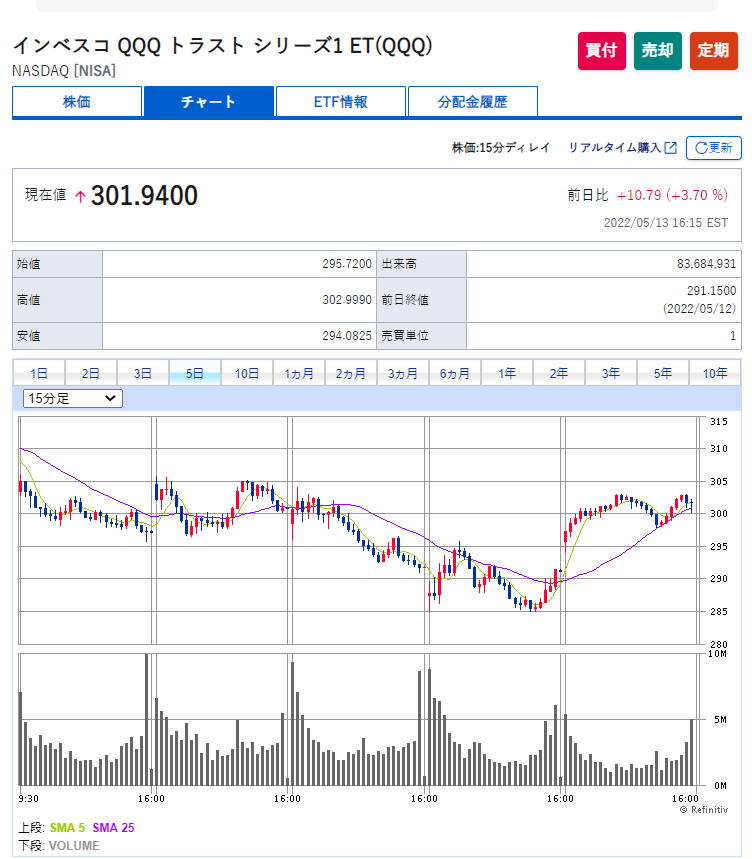This screenshot has width=752, height=859.
Task: Select the 5年 chart range
Action: pyautogui.click(x=663, y=374)
